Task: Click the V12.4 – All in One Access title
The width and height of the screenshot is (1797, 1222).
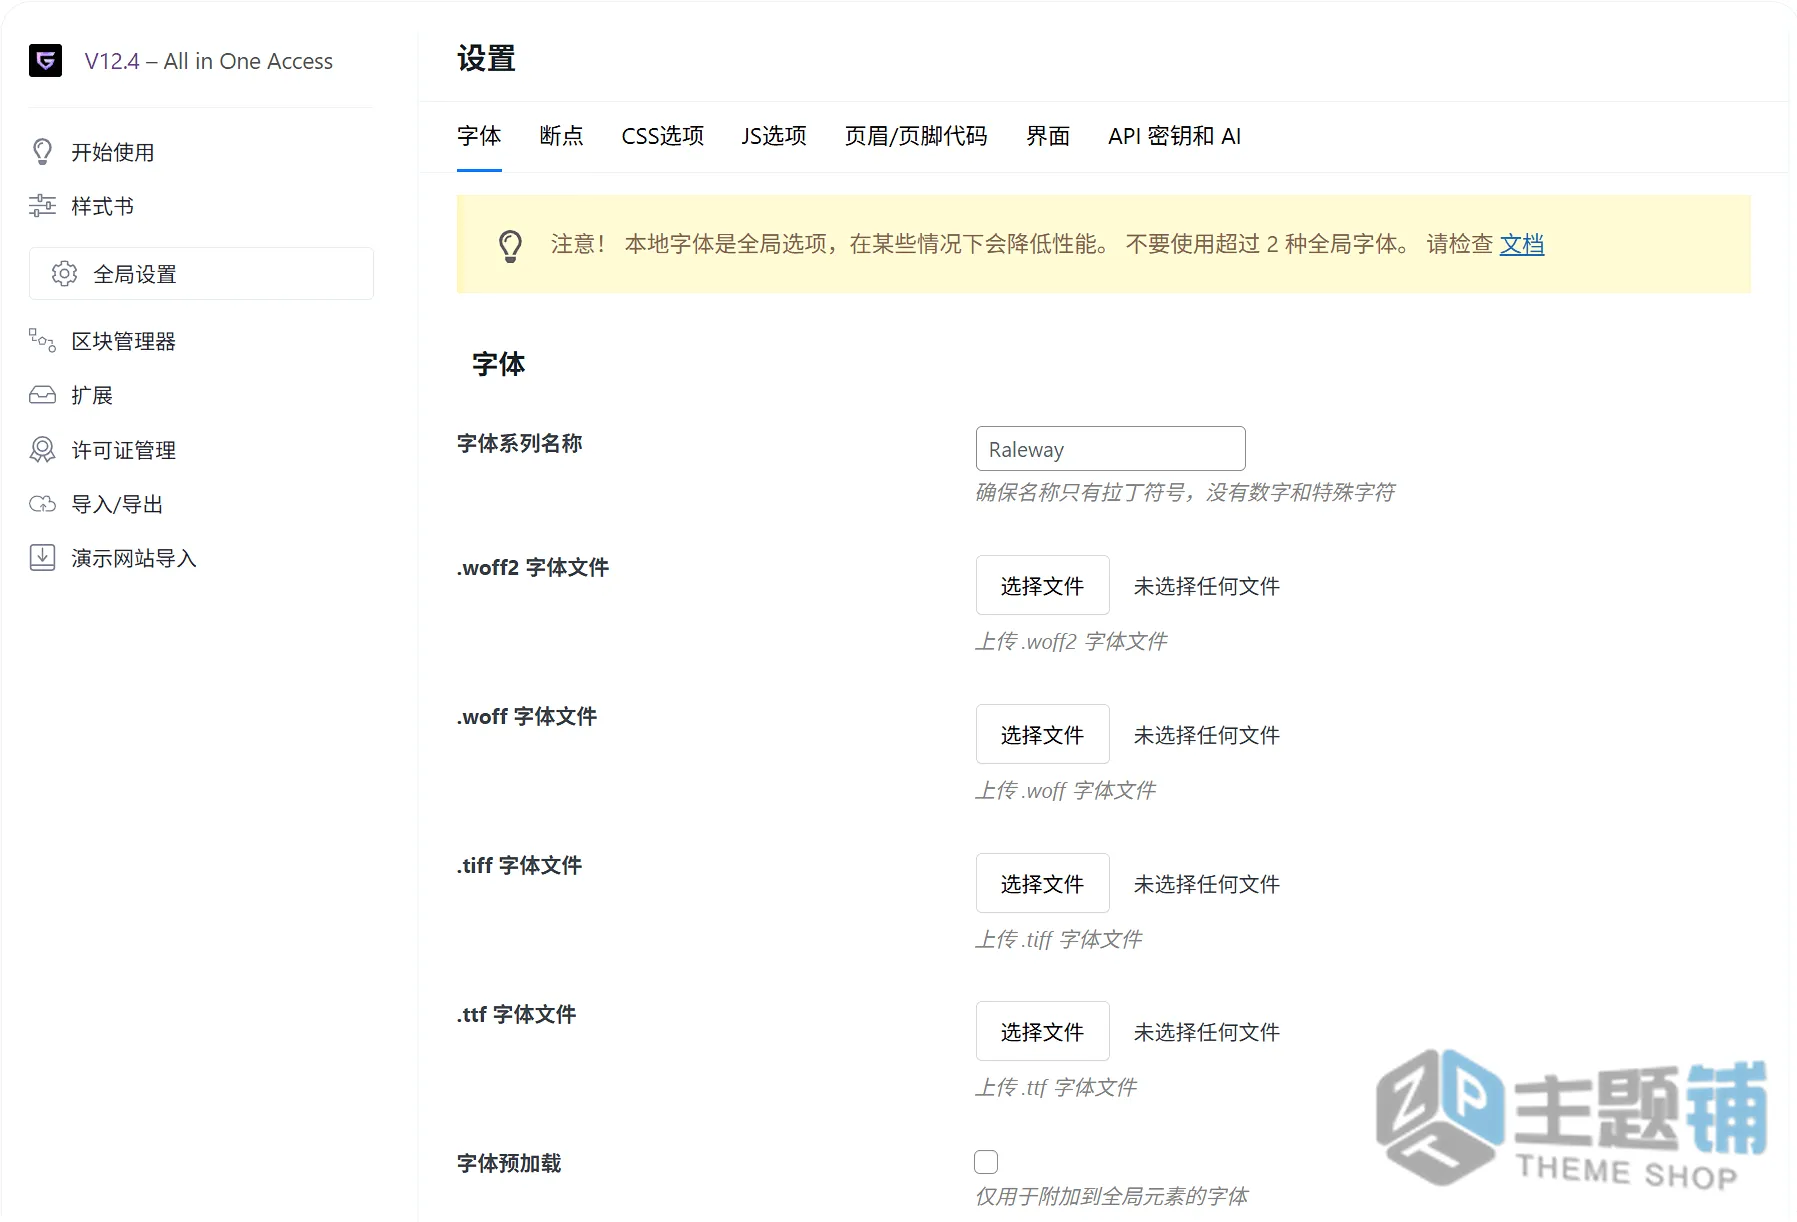Action: [209, 61]
